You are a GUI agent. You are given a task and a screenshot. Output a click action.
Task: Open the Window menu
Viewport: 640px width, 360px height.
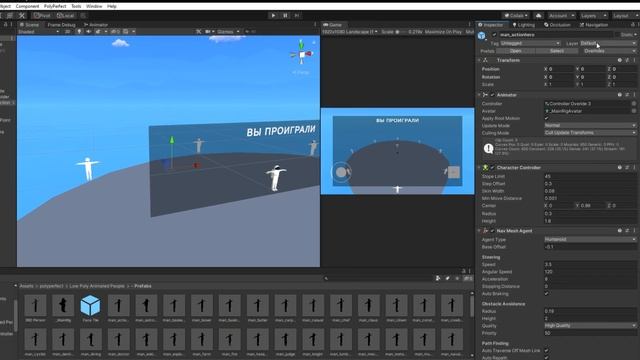pos(94,6)
